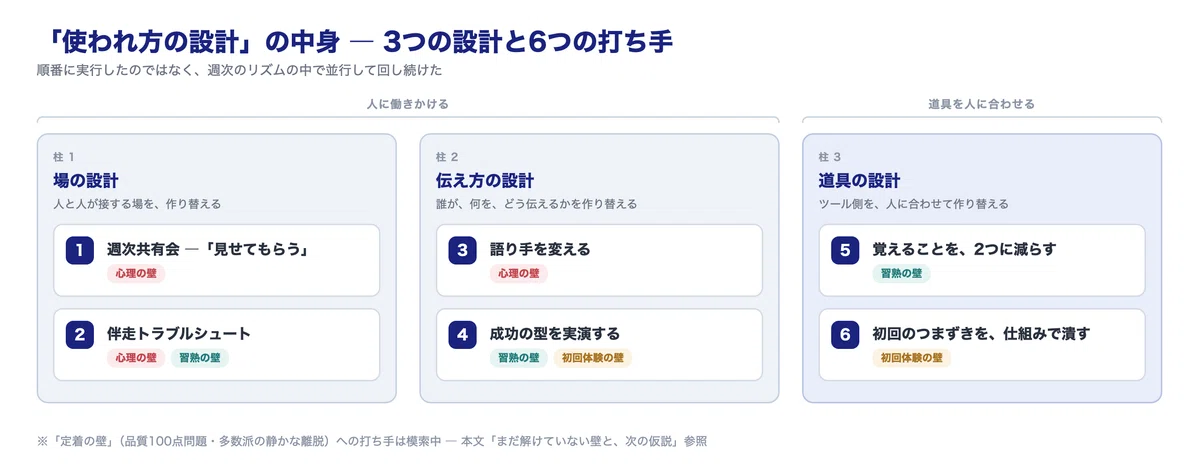Screen dimensions: 1200x469
Task: Click 初回体験の壁 tag under 初回のつまずきを
Action: coord(911,358)
